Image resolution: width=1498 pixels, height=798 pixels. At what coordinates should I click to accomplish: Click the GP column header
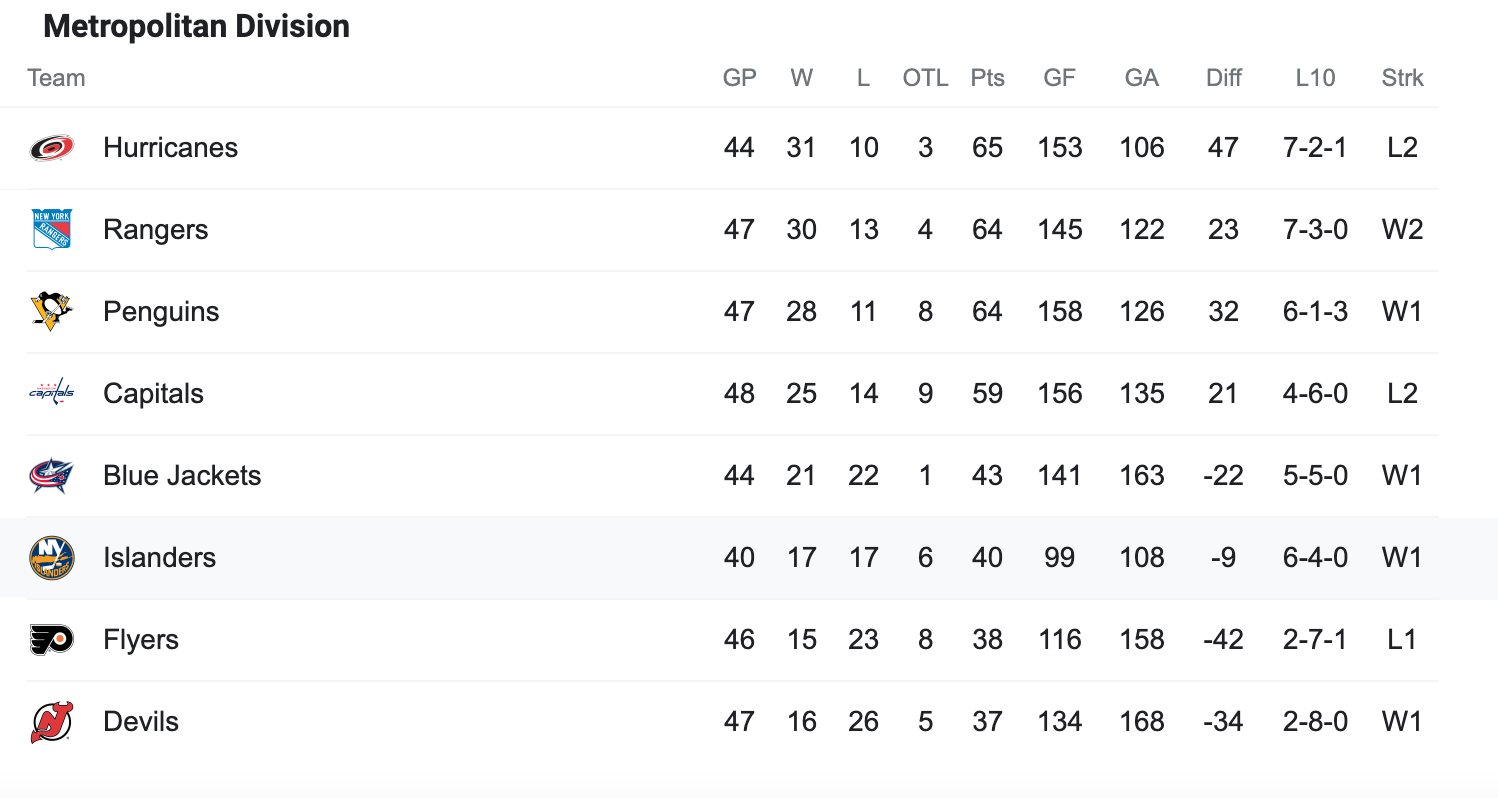point(740,78)
